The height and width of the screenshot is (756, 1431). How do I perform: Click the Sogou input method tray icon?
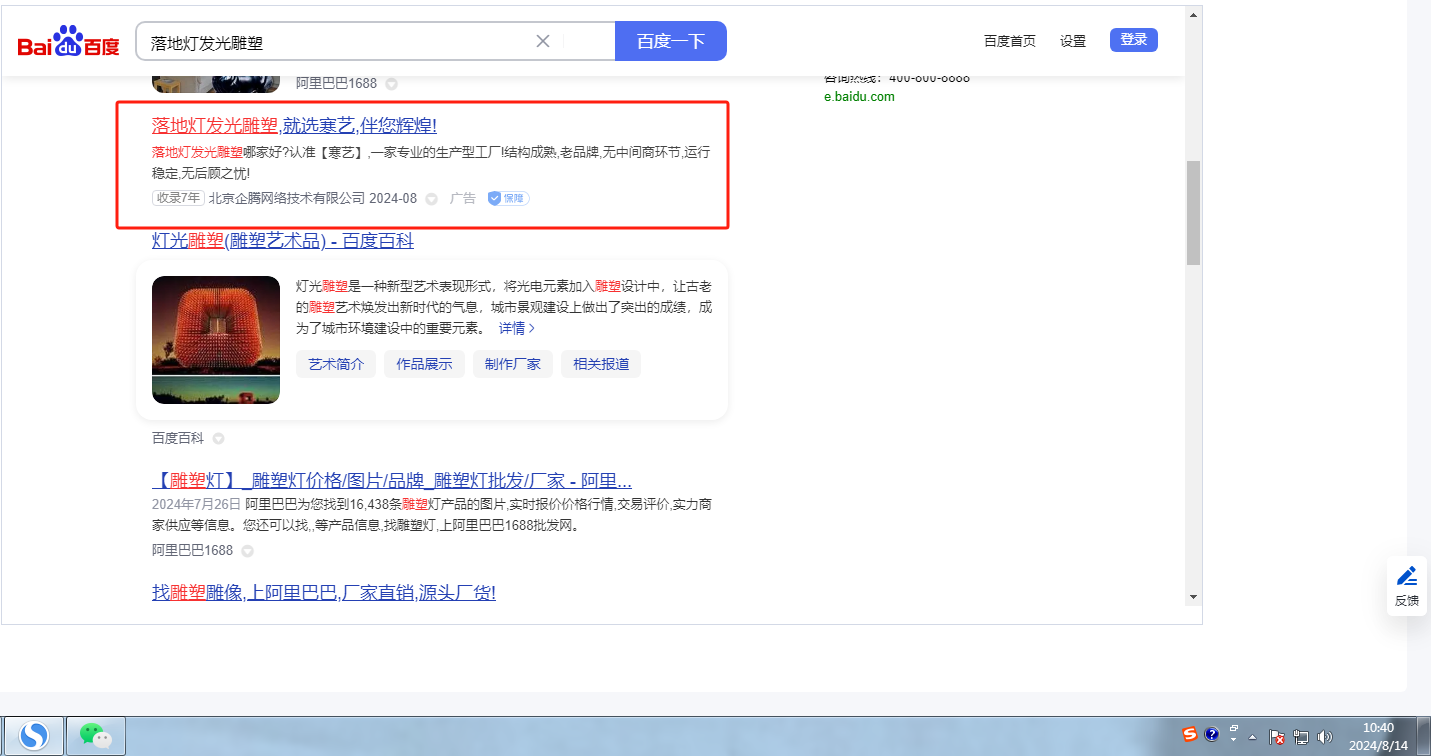coord(1189,735)
